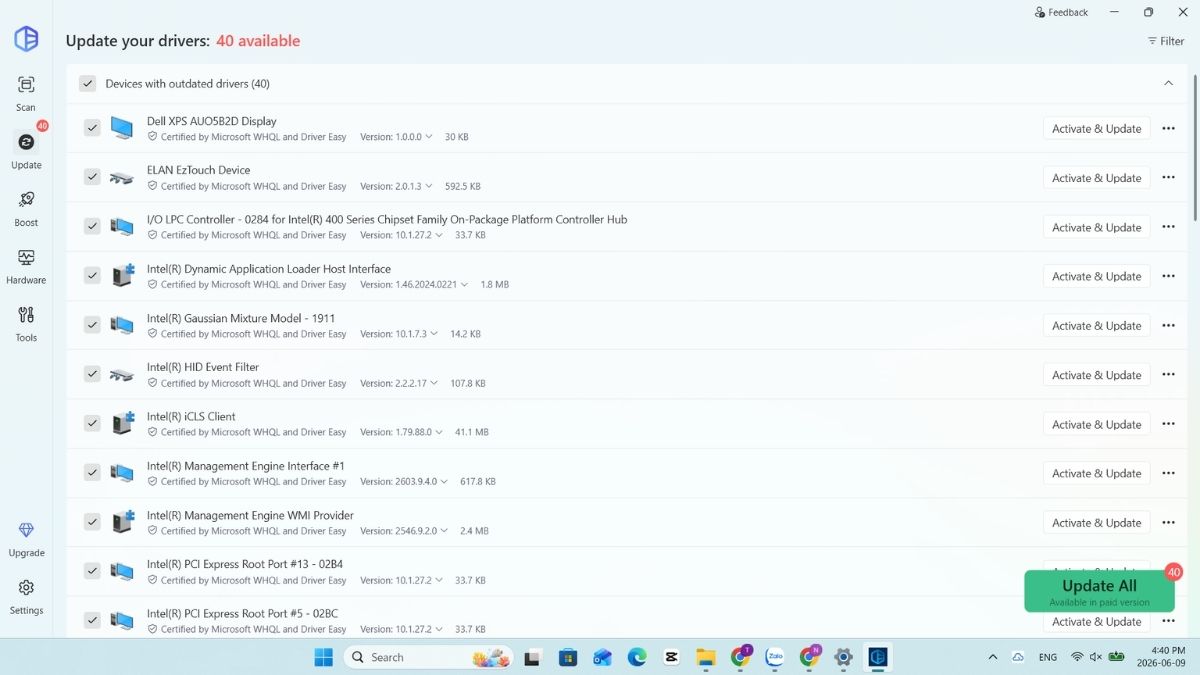Open the Tools section in sidebar
This screenshot has height=675, width=1200.
(x=26, y=323)
